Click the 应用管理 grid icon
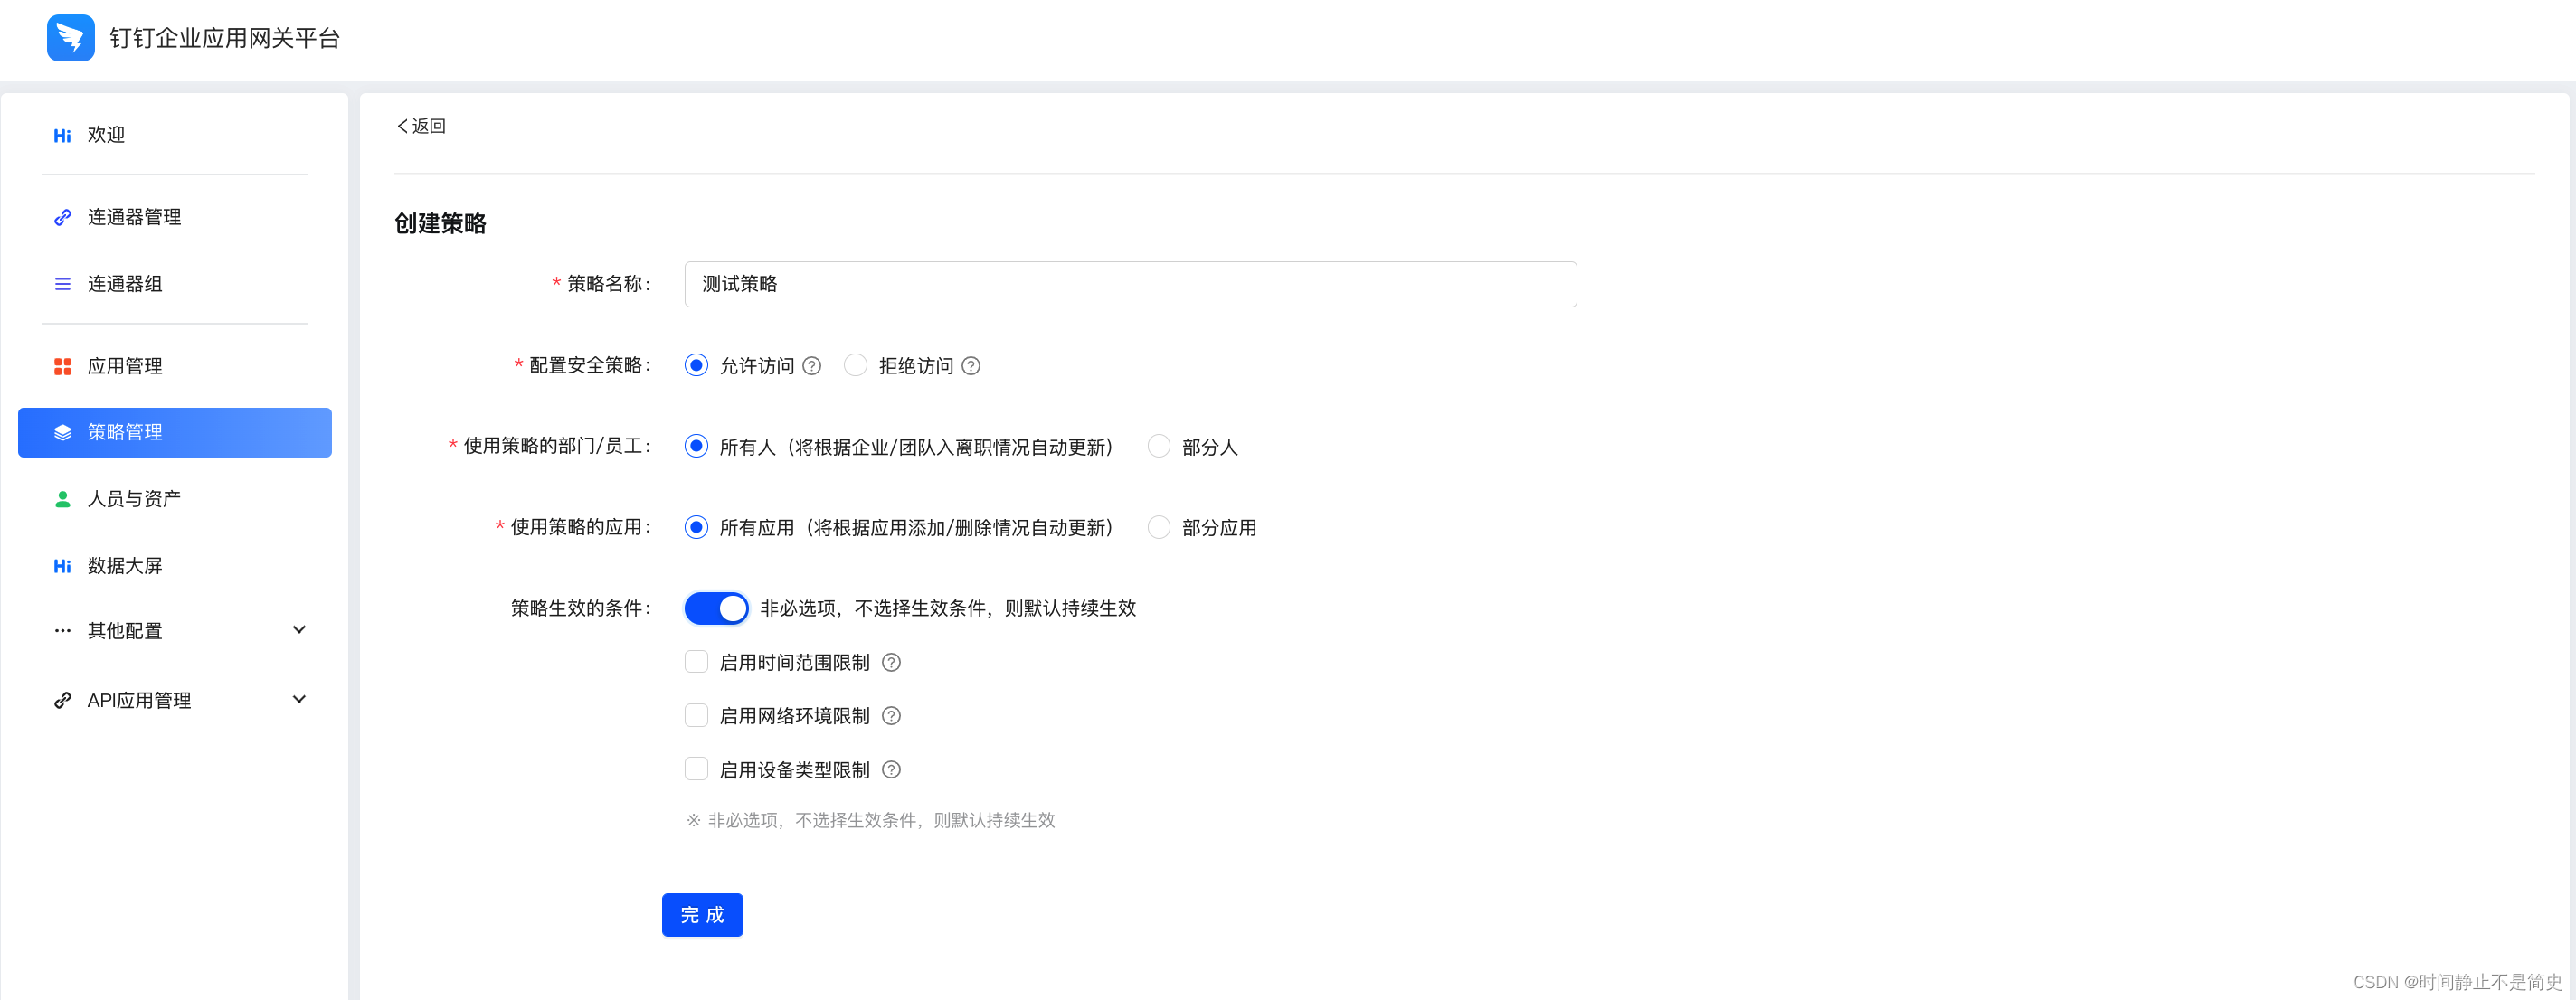The width and height of the screenshot is (2576, 1000). pos(62,366)
